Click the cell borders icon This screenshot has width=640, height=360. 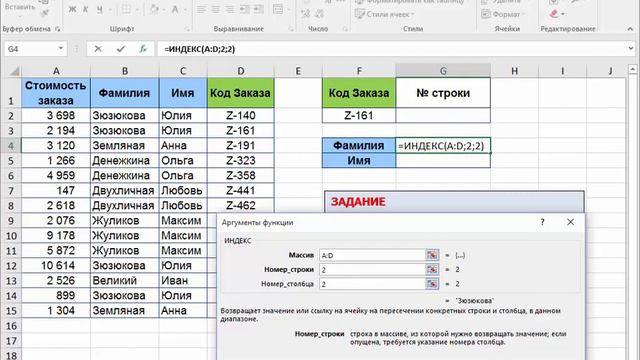(x=127, y=9)
